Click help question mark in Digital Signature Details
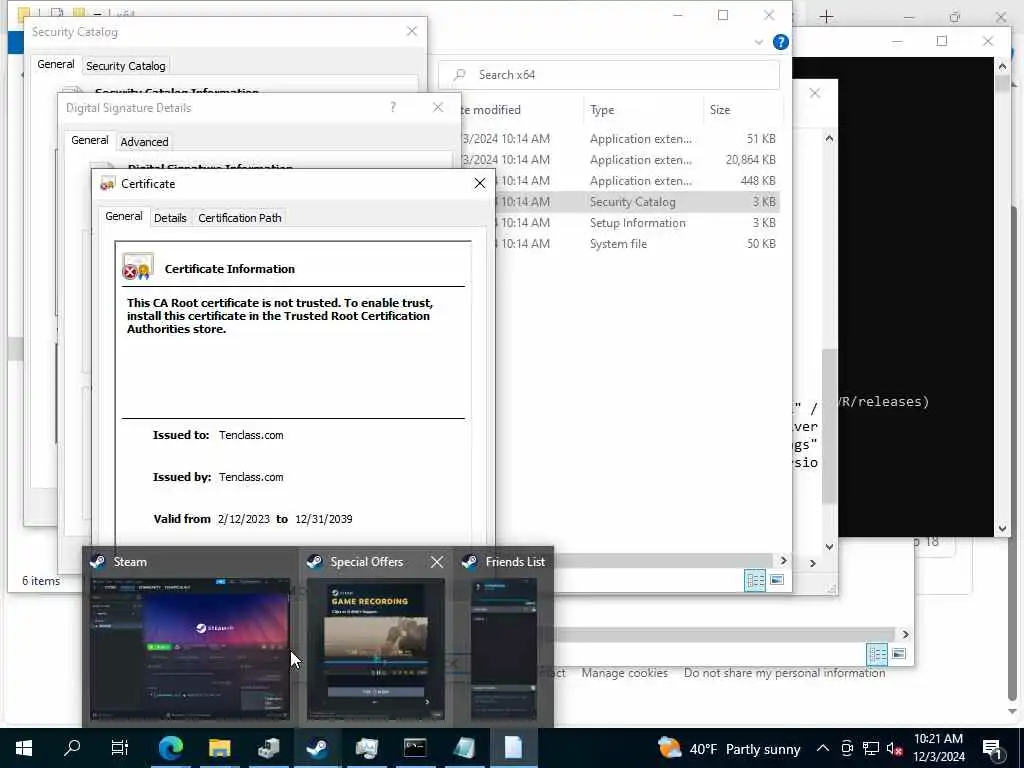Screen dimensions: 1024x768 tap(392, 107)
